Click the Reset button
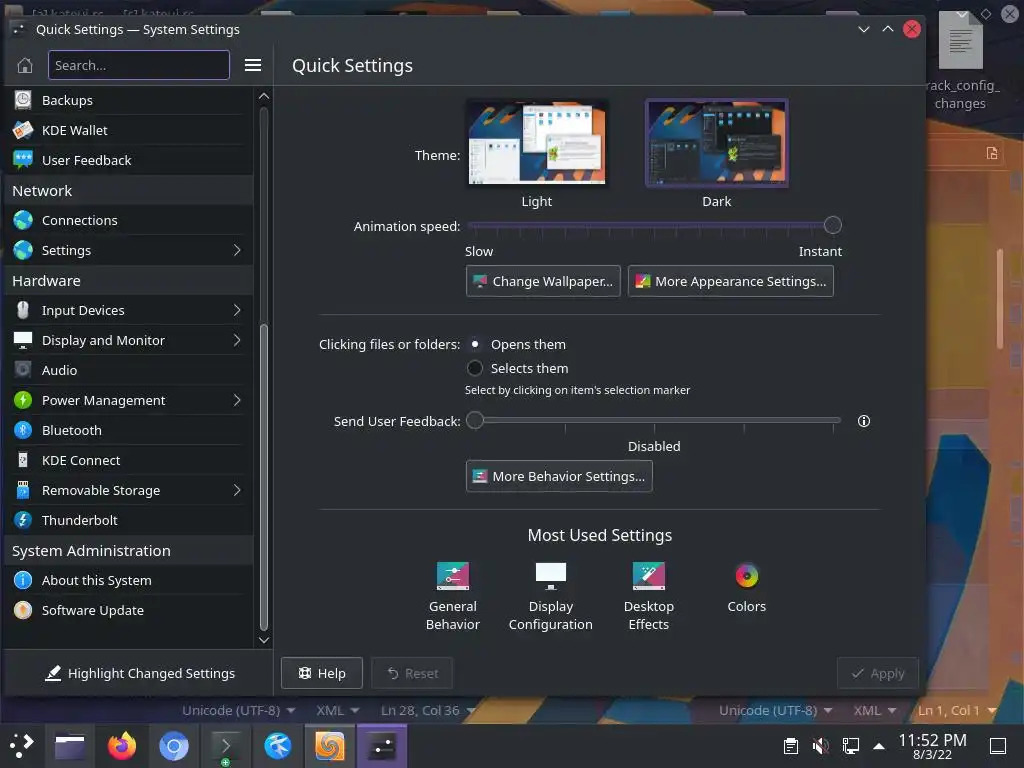Image resolution: width=1024 pixels, height=768 pixels. [x=412, y=673]
